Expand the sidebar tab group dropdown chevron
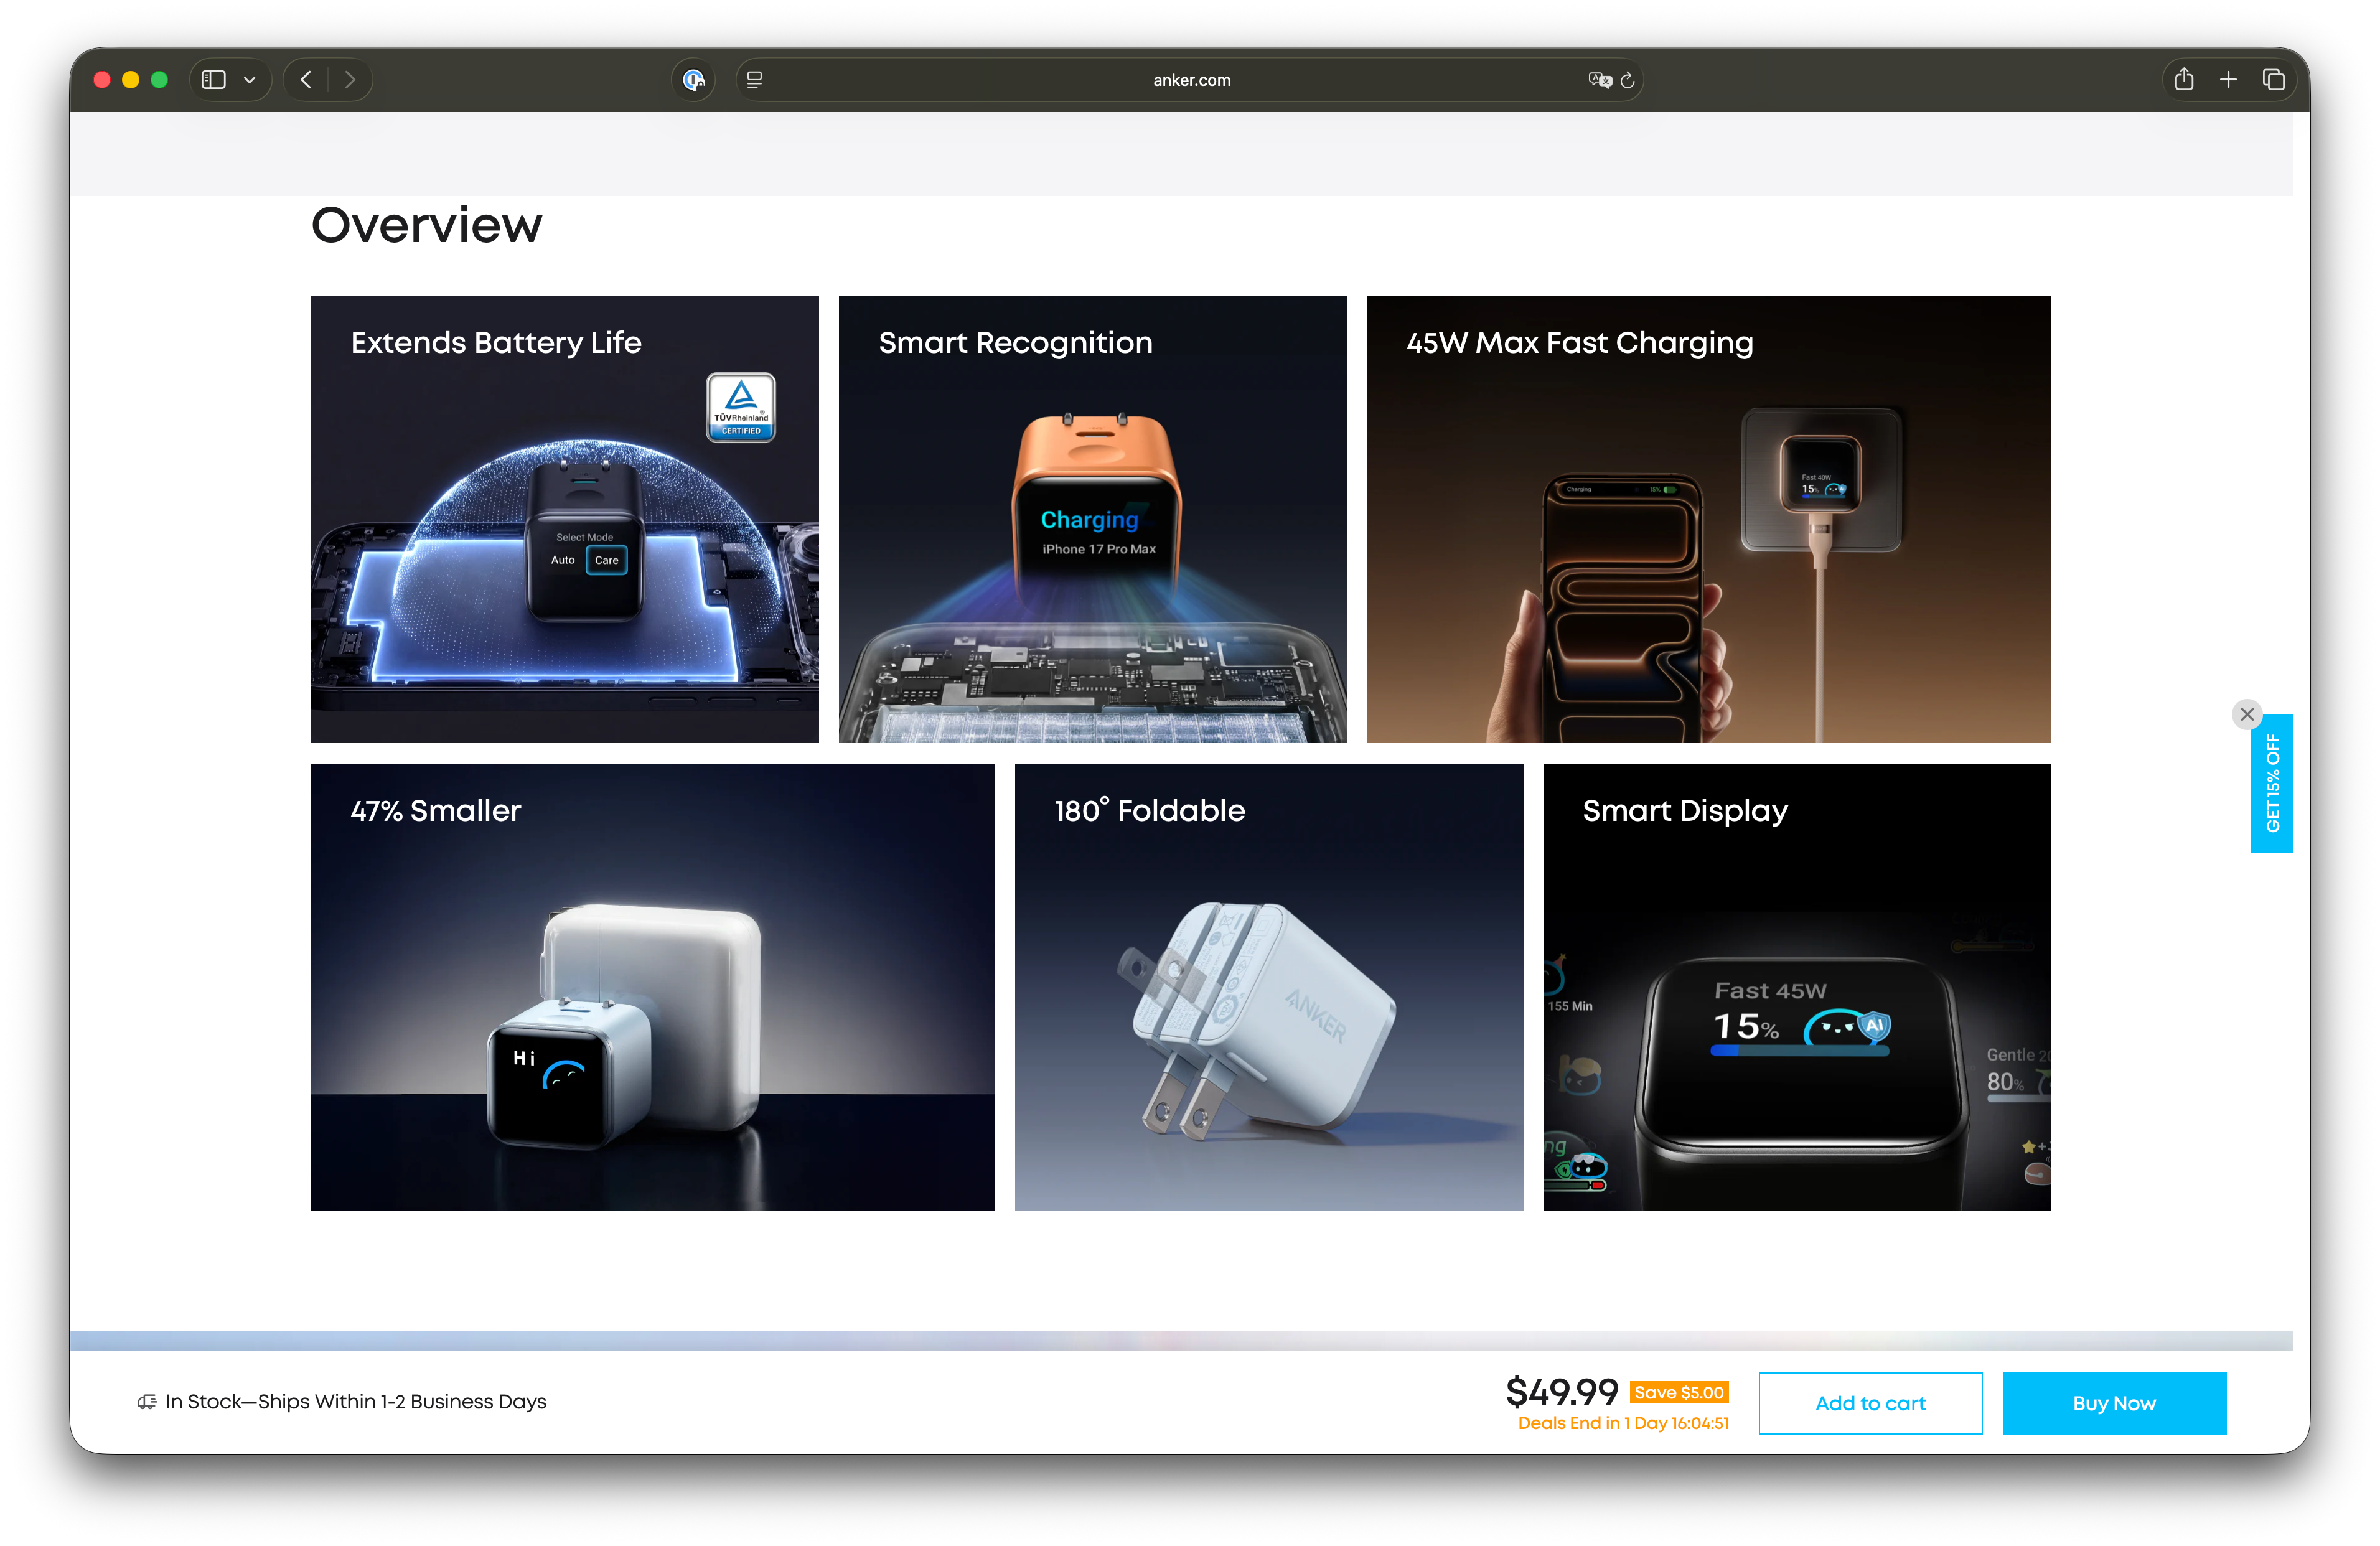The height and width of the screenshot is (1546, 2380). pos(250,80)
